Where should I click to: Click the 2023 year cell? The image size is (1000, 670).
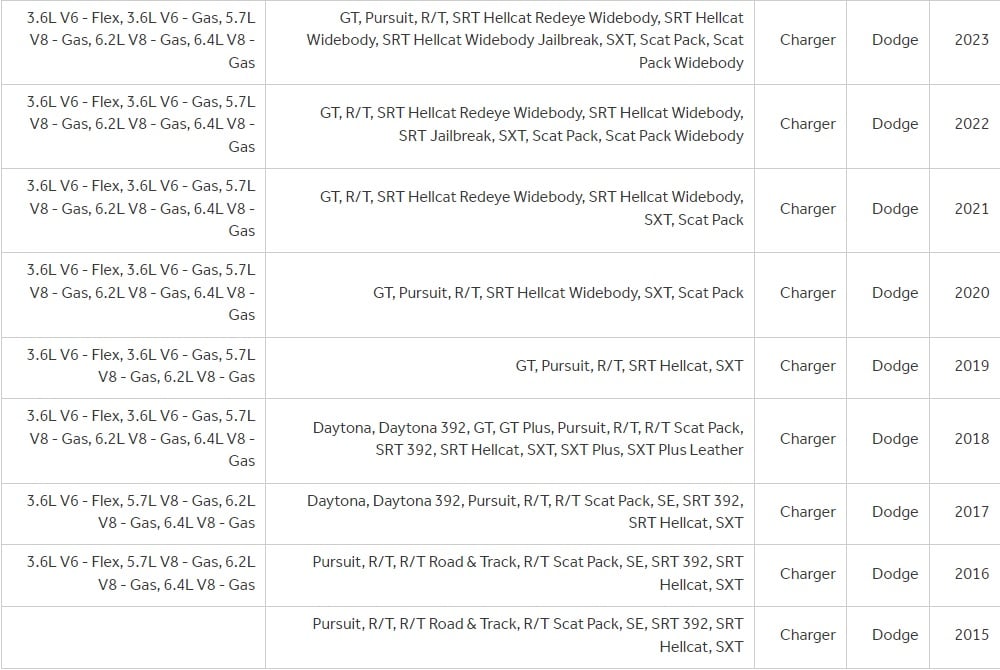coord(971,40)
